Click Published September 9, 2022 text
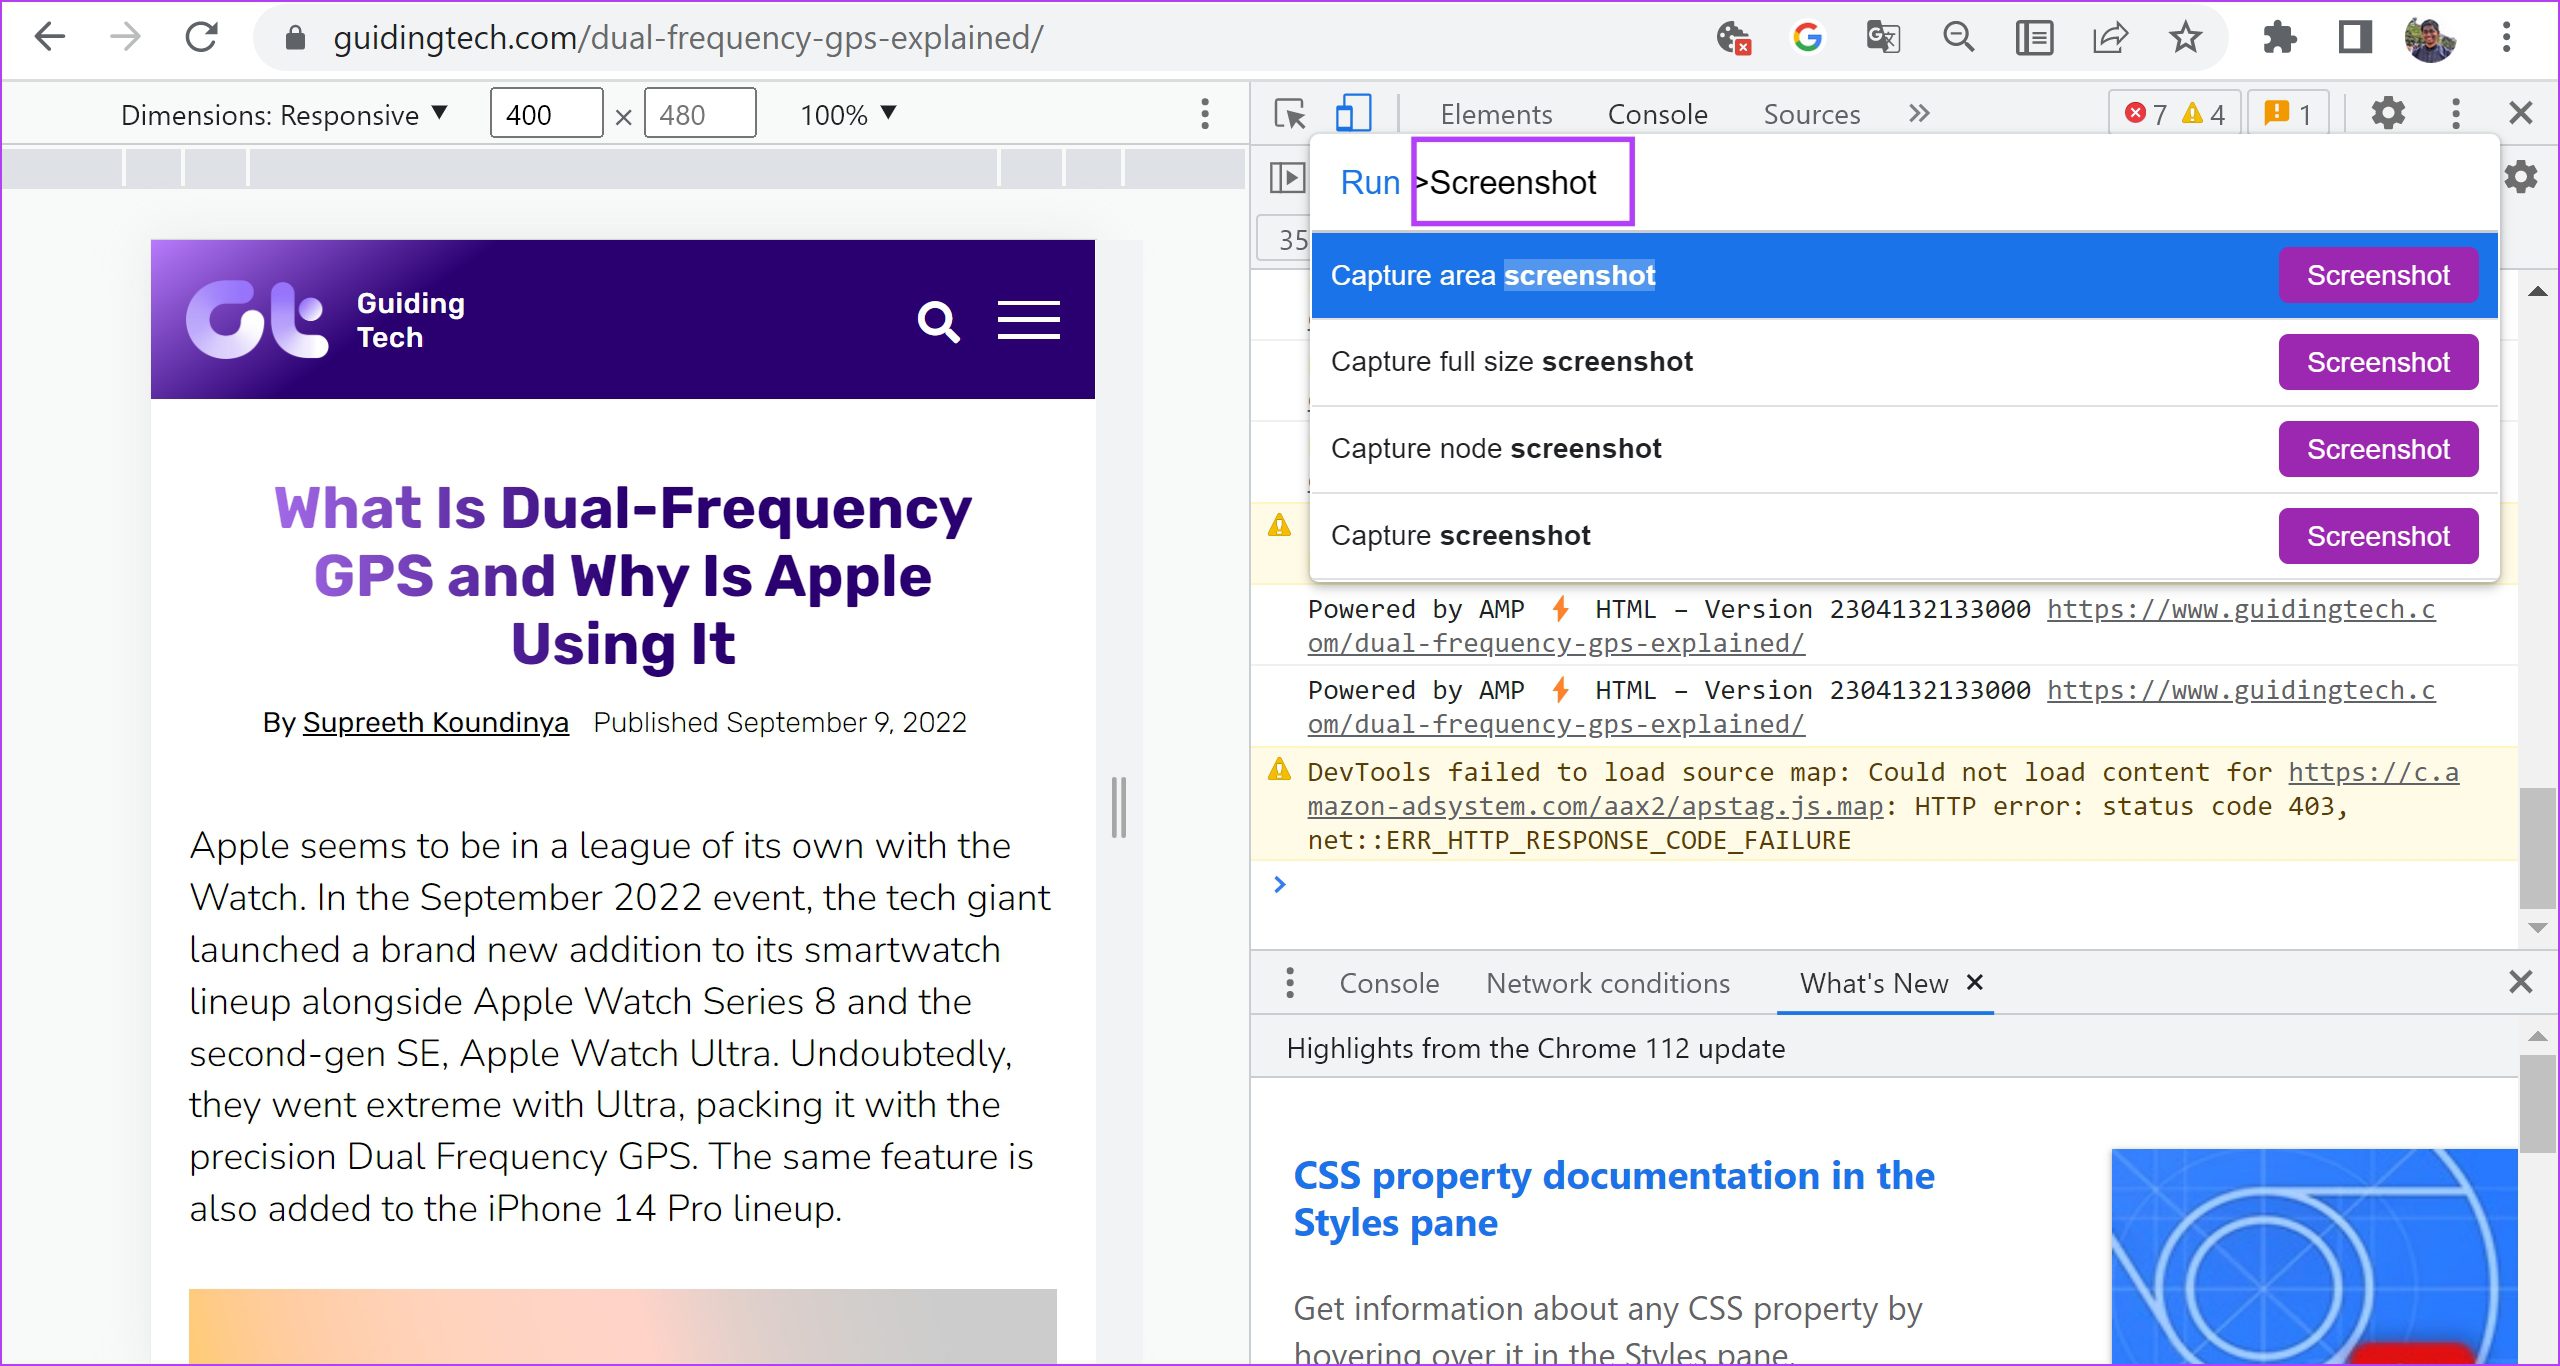This screenshot has height=1366, width=2560. tap(780, 722)
